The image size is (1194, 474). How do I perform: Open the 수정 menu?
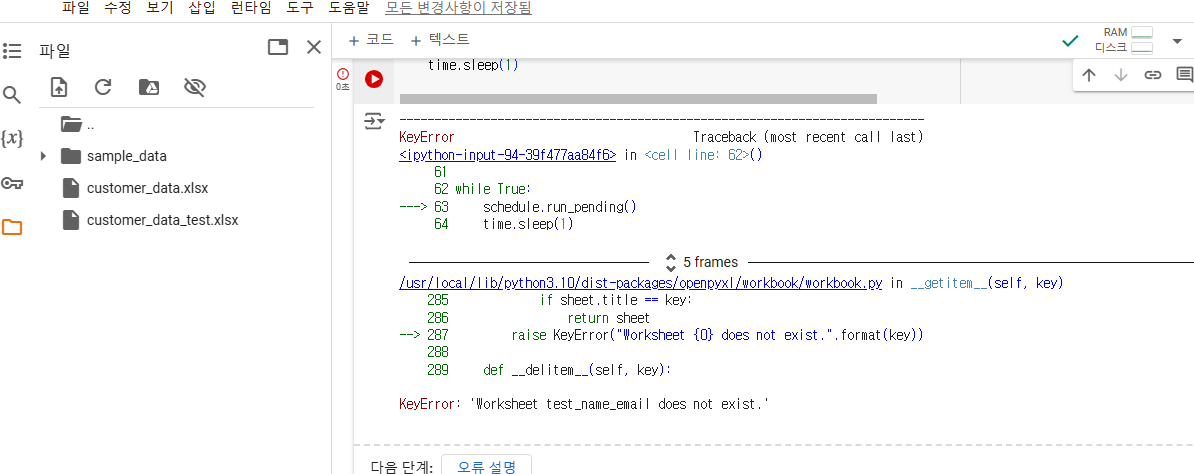[118, 8]
